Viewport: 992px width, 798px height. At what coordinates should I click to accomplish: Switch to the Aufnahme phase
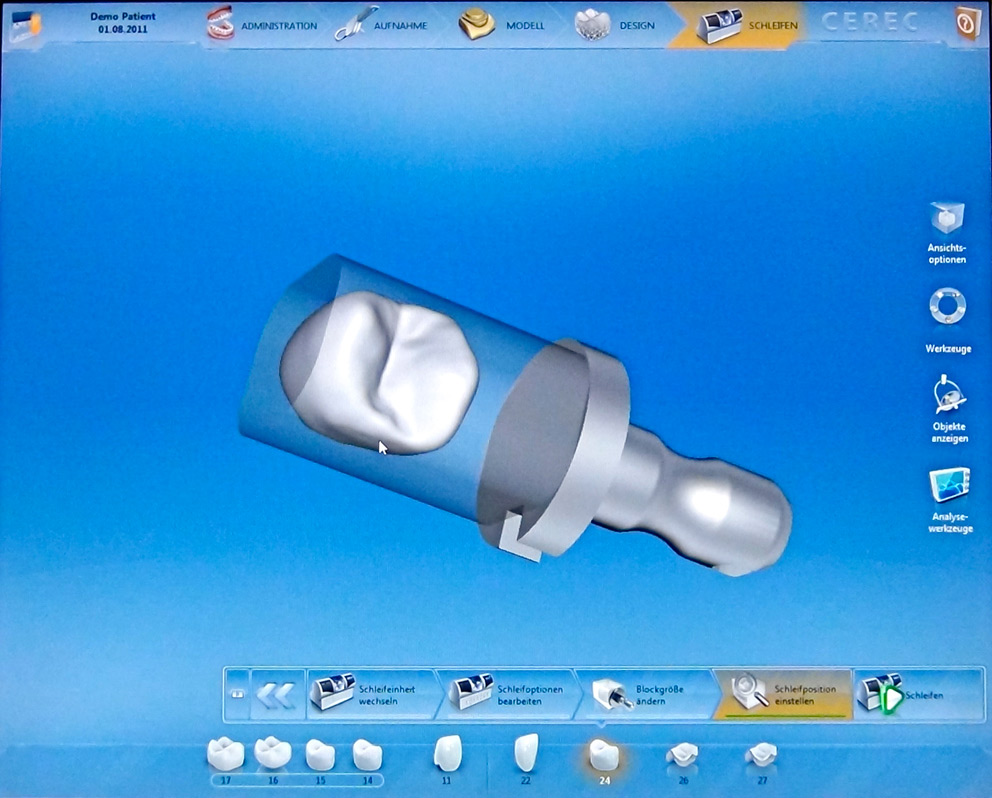pyautogui.click(x=387, y=25)
